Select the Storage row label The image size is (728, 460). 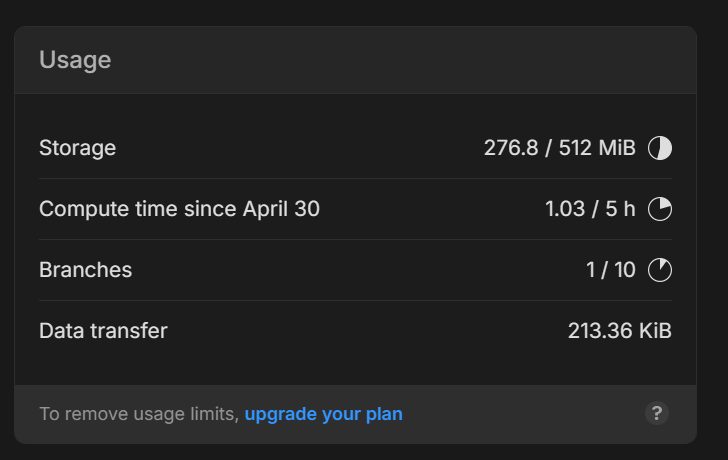77,148
